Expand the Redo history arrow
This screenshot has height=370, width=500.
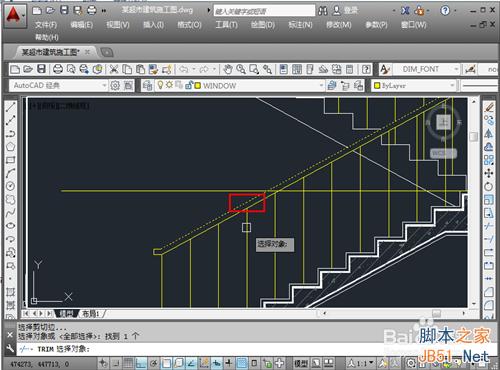click(214, 69)
